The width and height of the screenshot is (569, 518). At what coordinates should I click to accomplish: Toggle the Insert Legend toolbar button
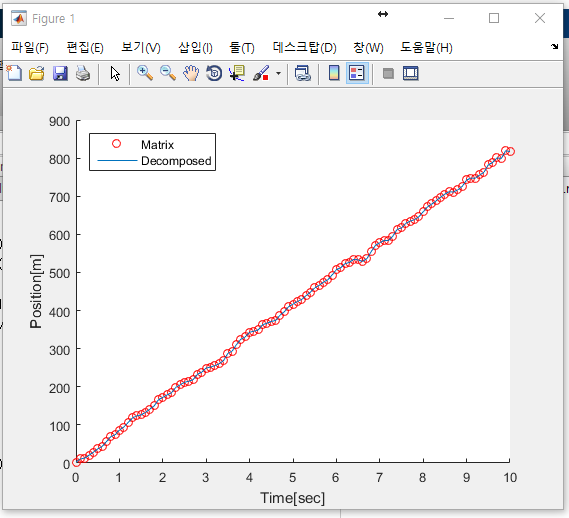[x=357, y=73]
